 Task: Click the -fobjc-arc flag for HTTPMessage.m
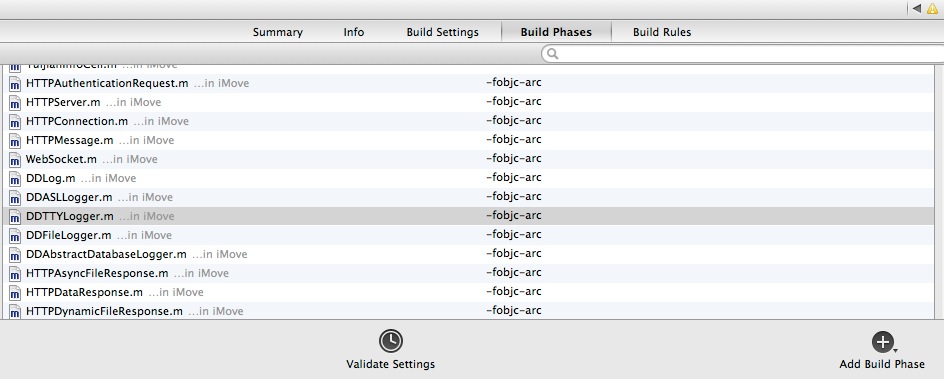[514, 140]
